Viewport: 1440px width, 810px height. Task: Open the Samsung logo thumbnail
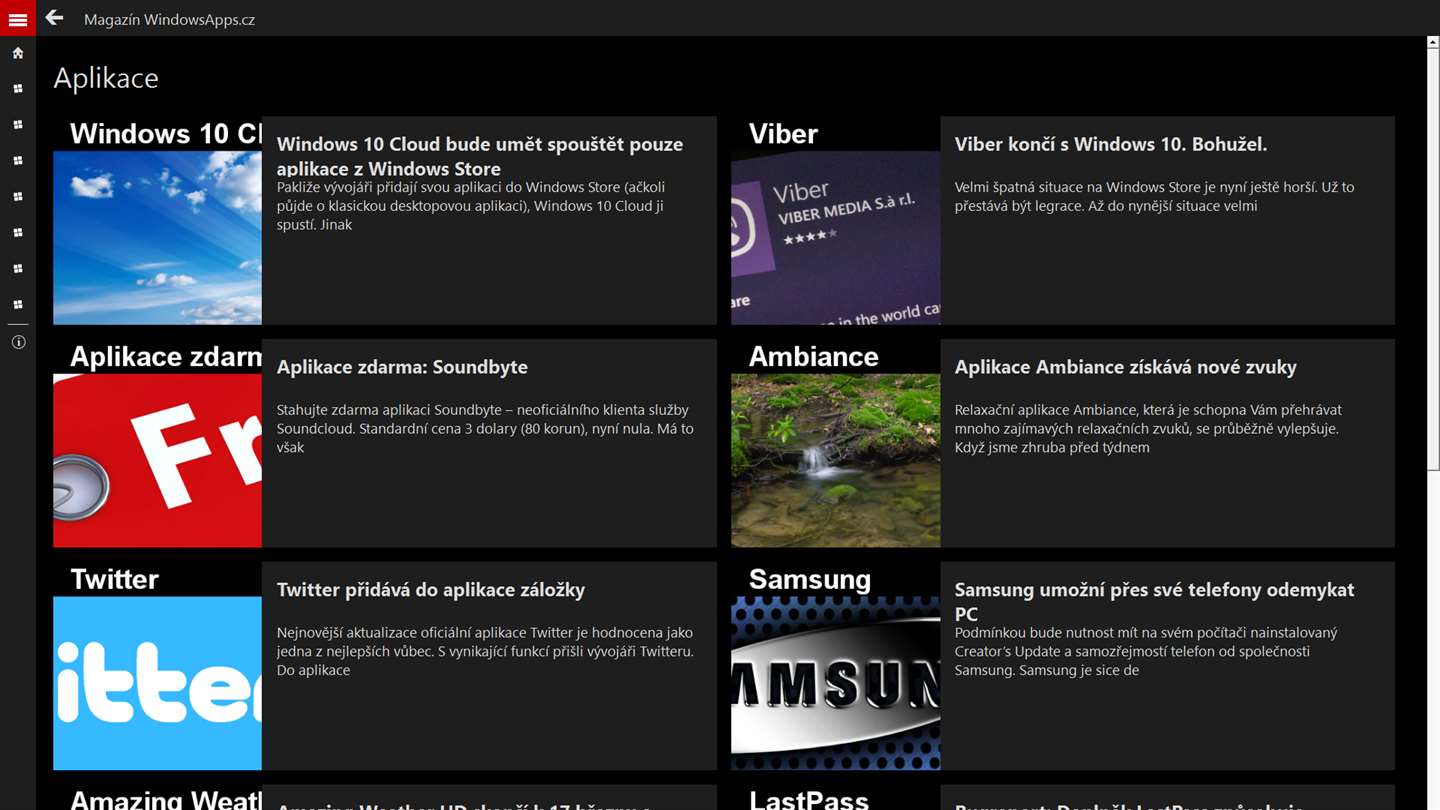835,683
